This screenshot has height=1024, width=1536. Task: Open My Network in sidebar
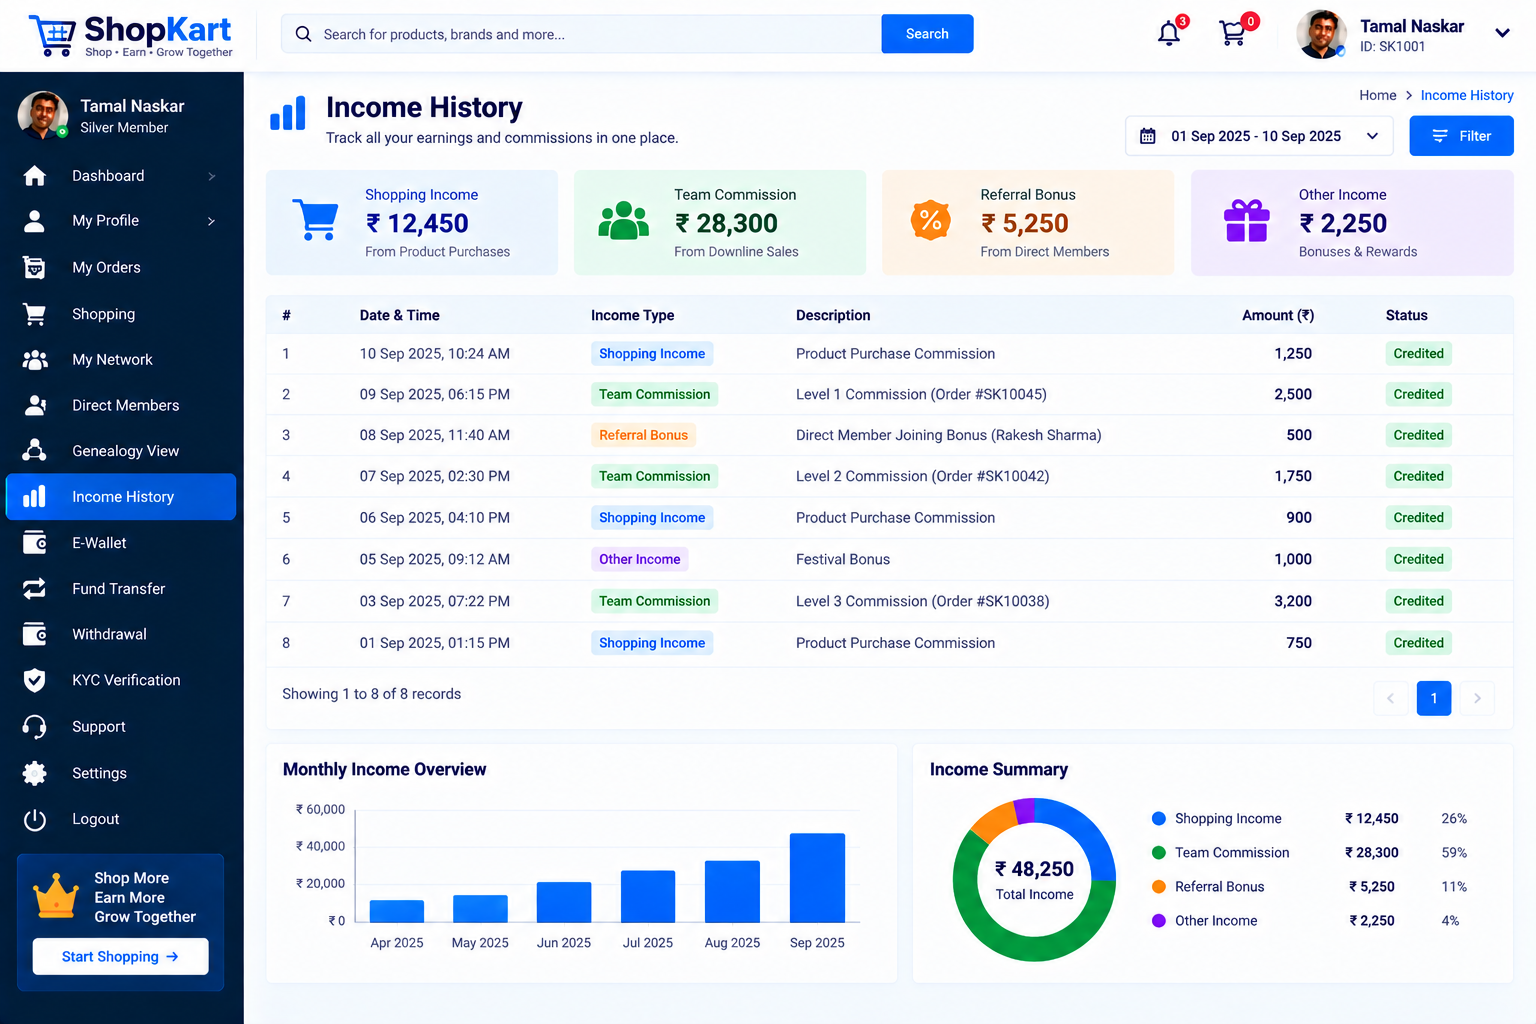click(x=121, y=360)
